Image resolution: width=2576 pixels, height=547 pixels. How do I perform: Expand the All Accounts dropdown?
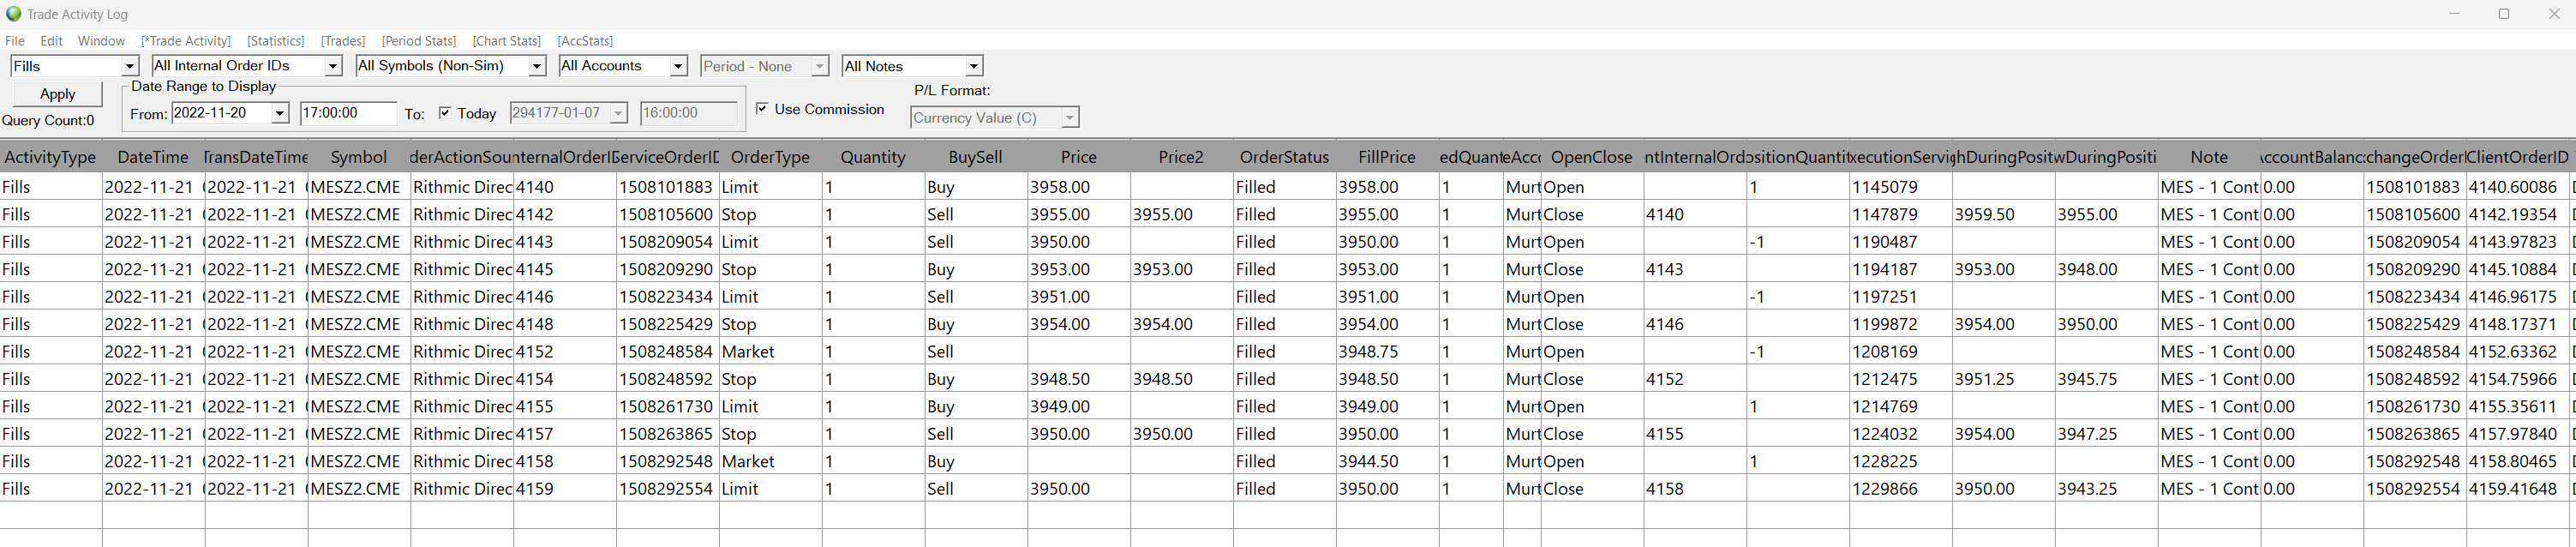678,66
